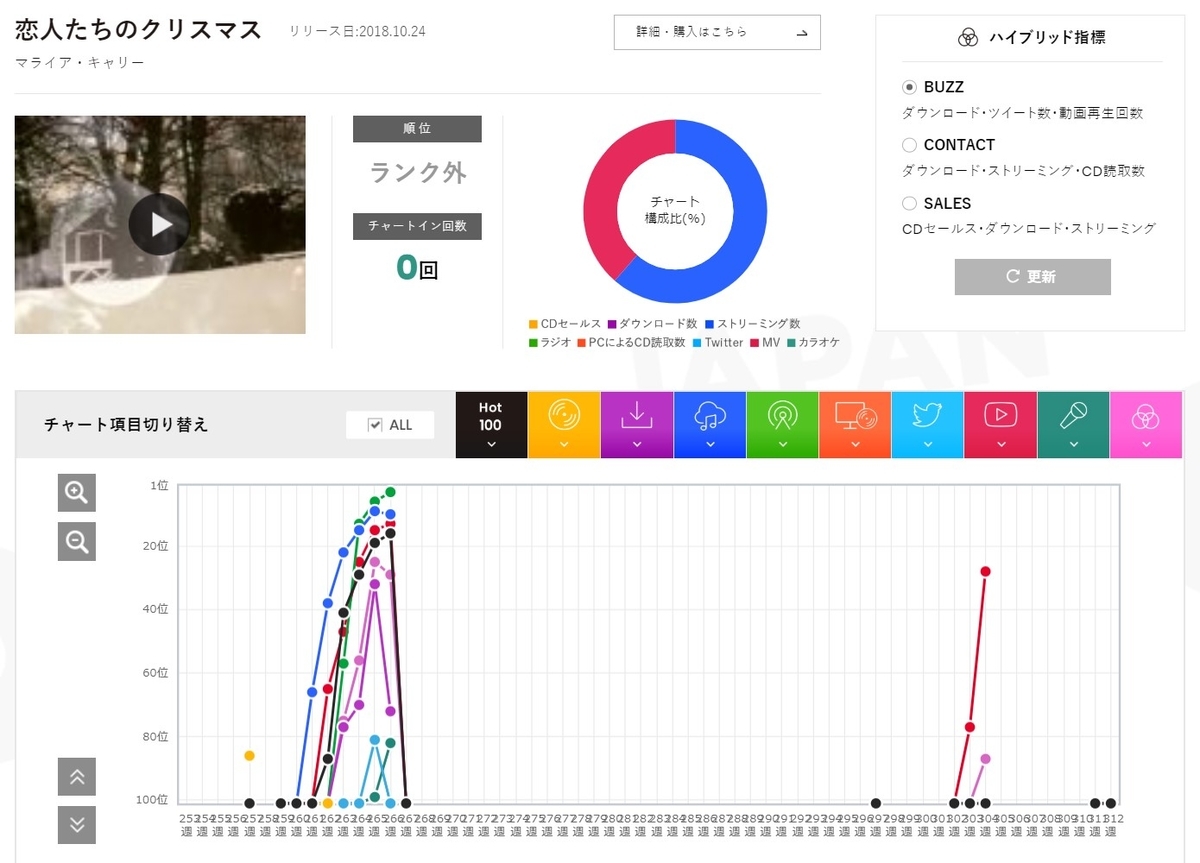Viewport: 1200px width, 863px height.
Task: Click the zoom-in magnifier on the chart
Action: click(x=76, y=492)
